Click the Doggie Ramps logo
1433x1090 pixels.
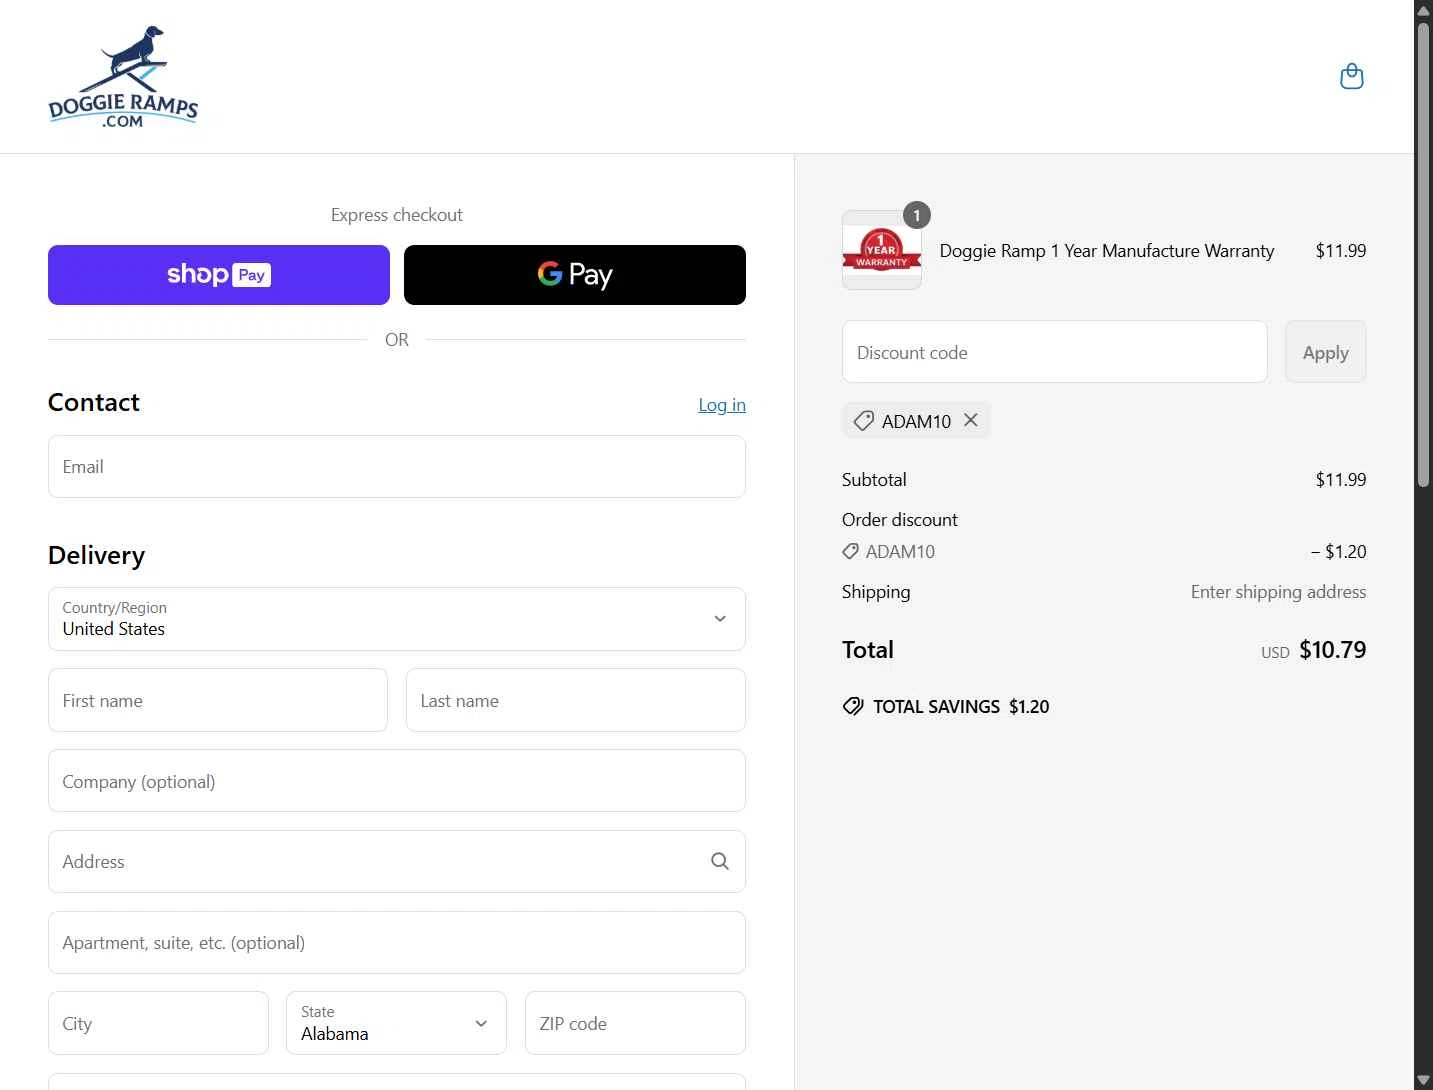(123, 77)
